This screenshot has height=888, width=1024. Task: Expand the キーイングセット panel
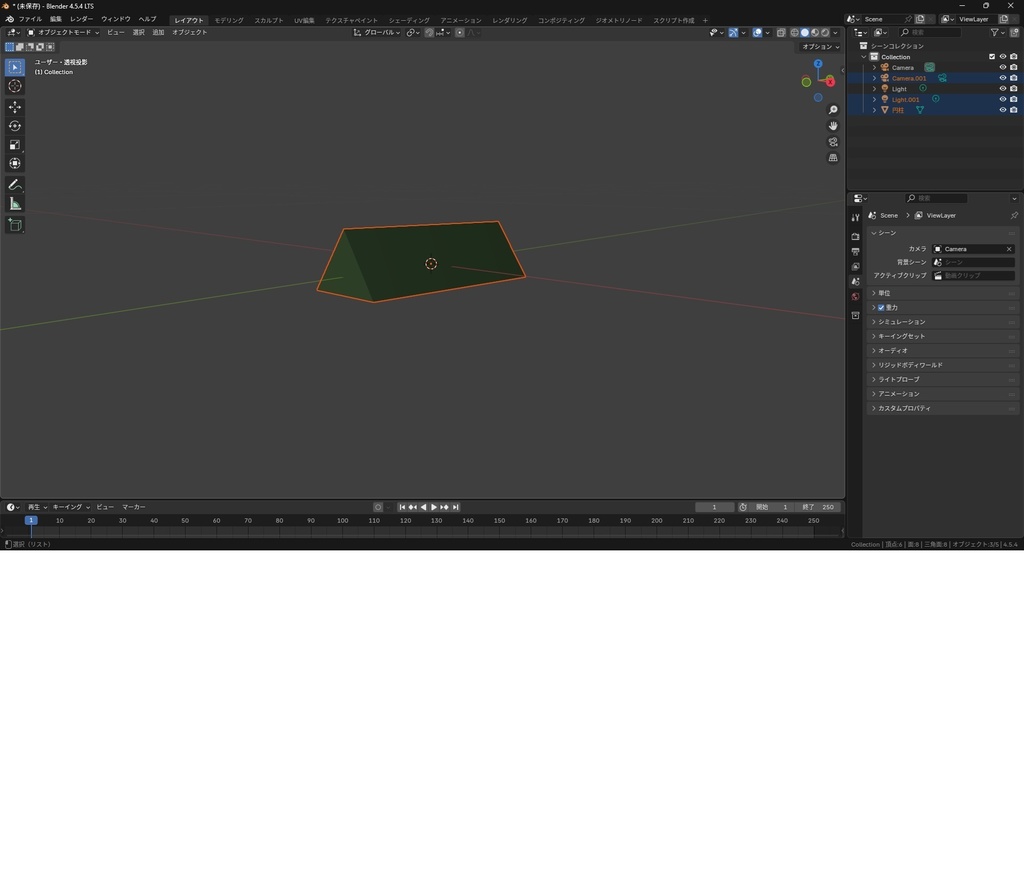(943, 336)
